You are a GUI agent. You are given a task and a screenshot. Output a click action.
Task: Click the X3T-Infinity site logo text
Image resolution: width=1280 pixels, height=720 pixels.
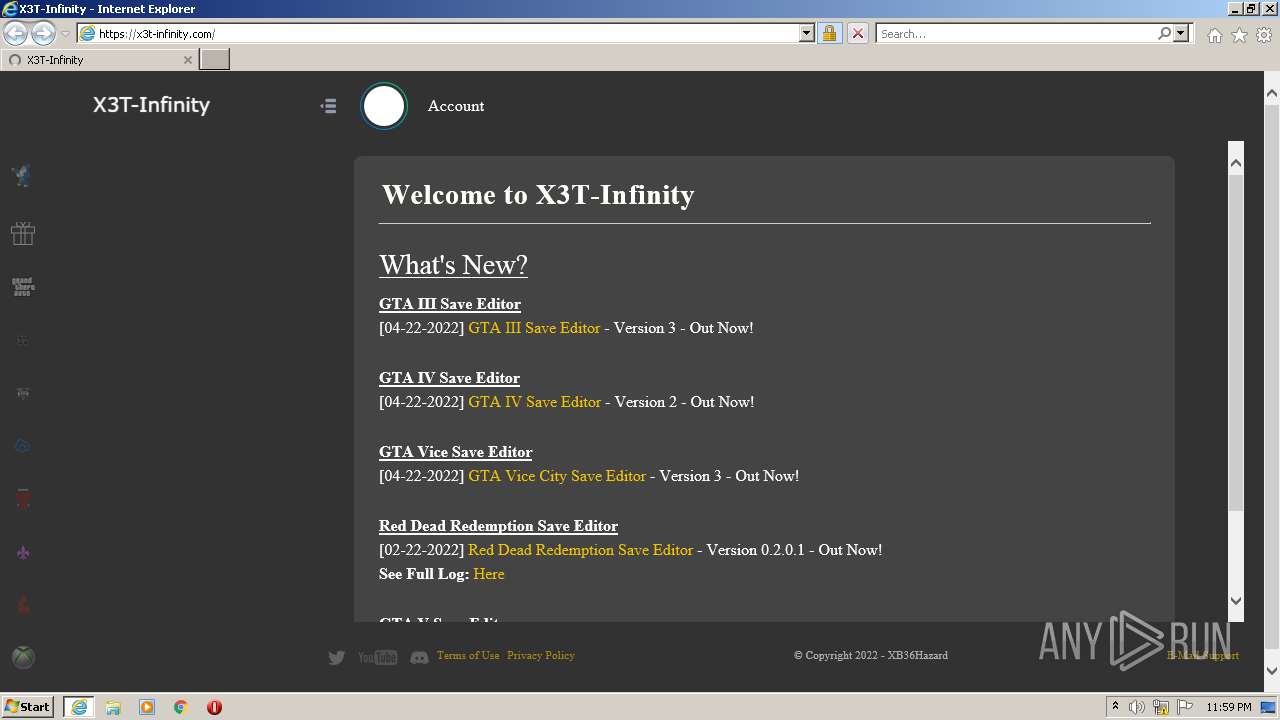(151, 105)
